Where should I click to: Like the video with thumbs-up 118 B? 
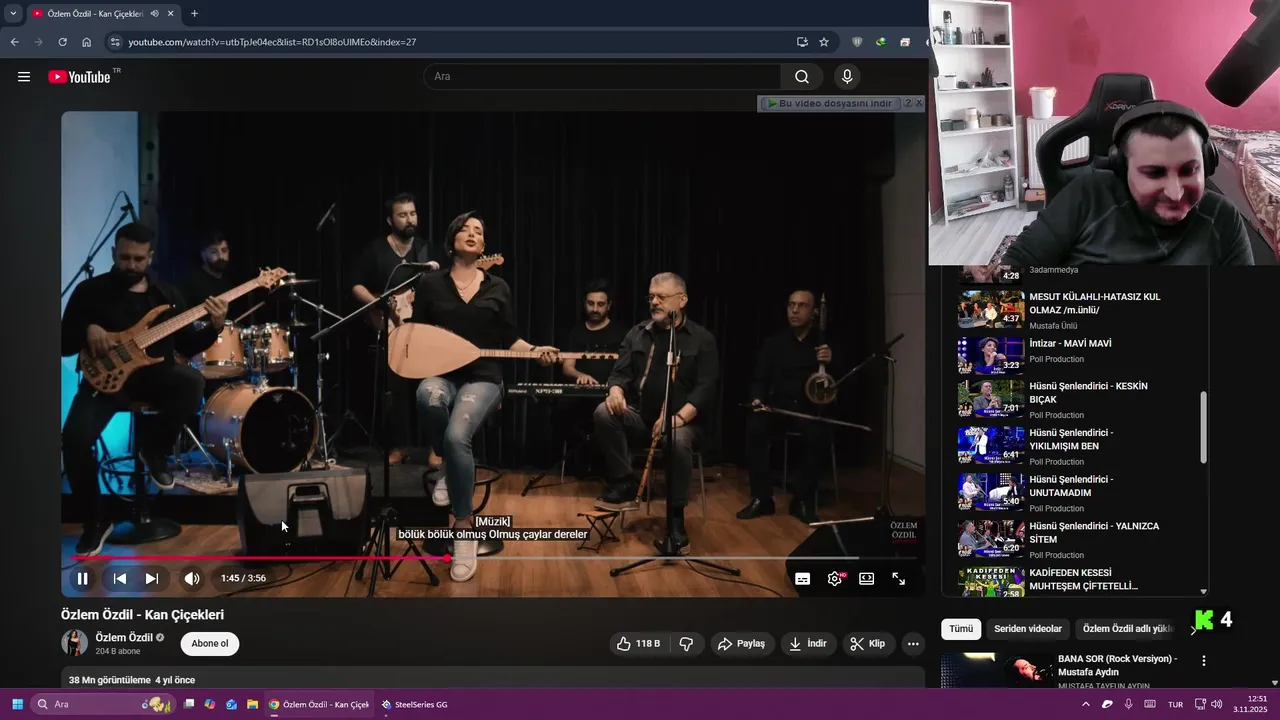coord(640,644)
